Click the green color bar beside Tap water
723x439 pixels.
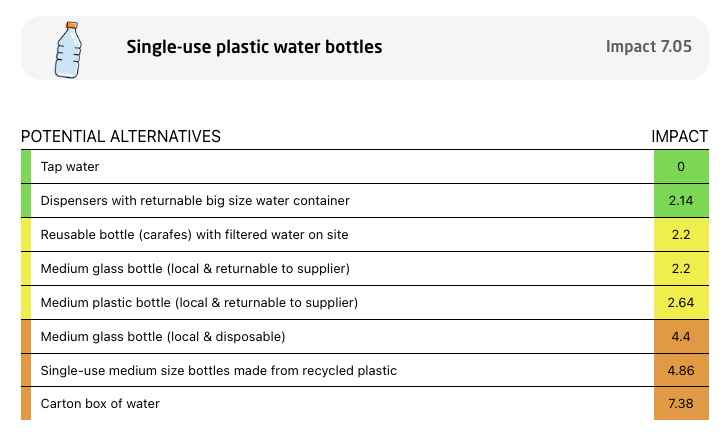26,166
